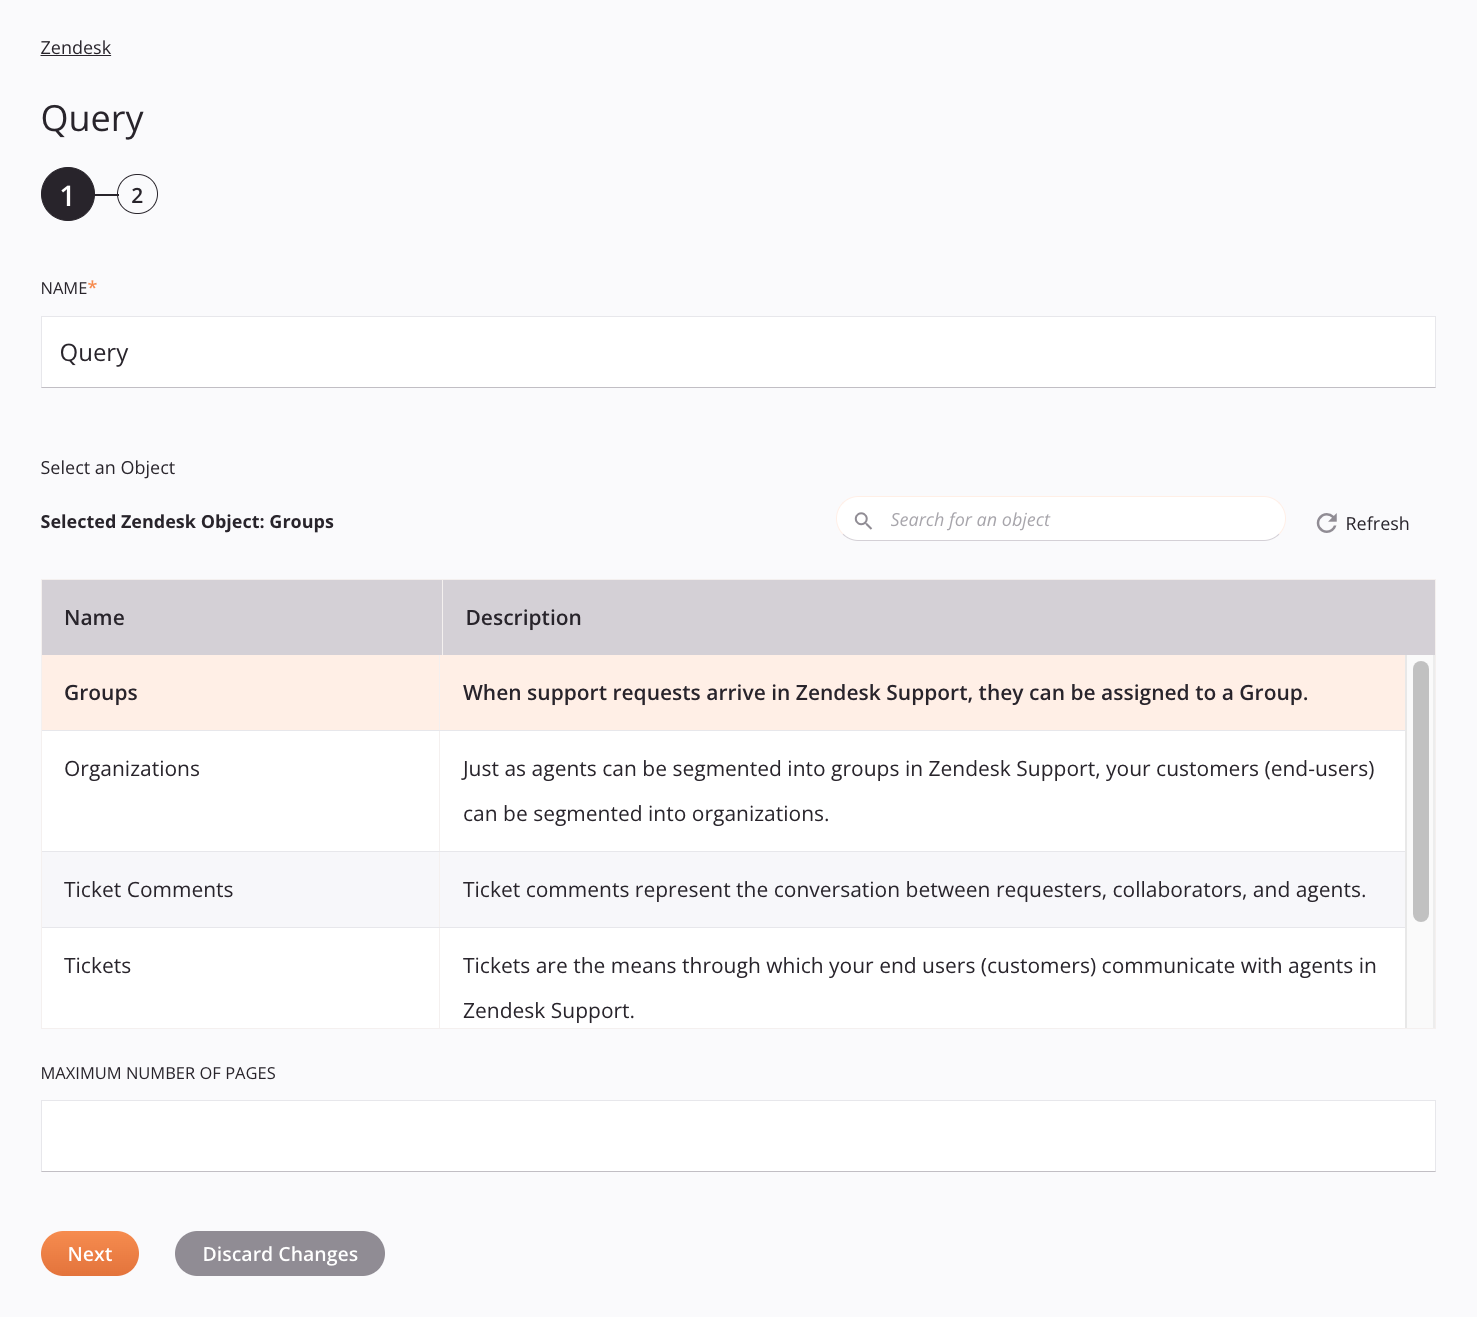This screenshot has width=1477, height=1317.
Task: Click Ticket Comments description cell
Action: (922, 890)
